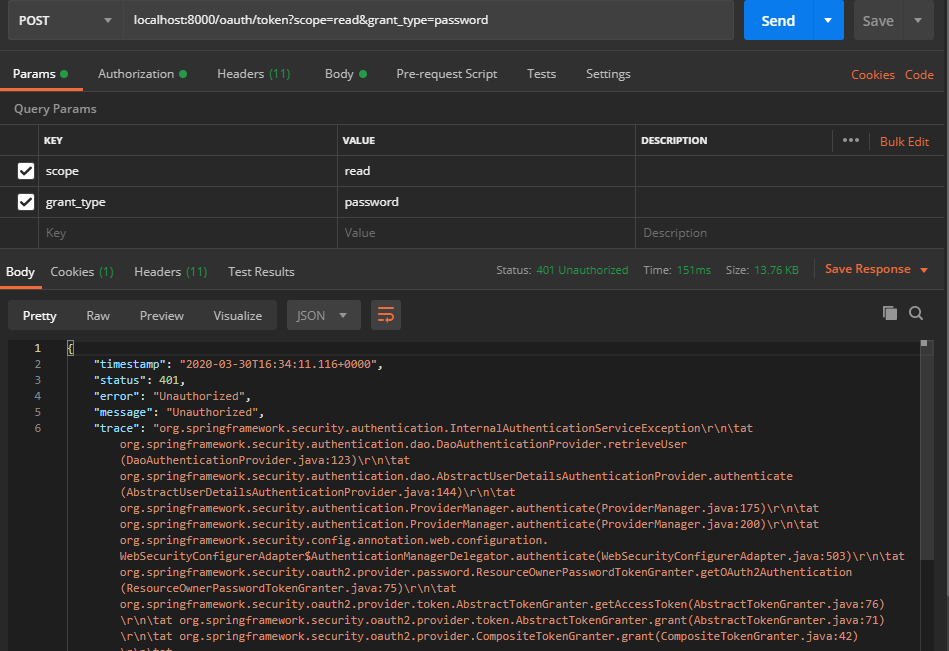Open request Headers (11) tab
This screenshot has height=651, width=949.
(254, 74)
